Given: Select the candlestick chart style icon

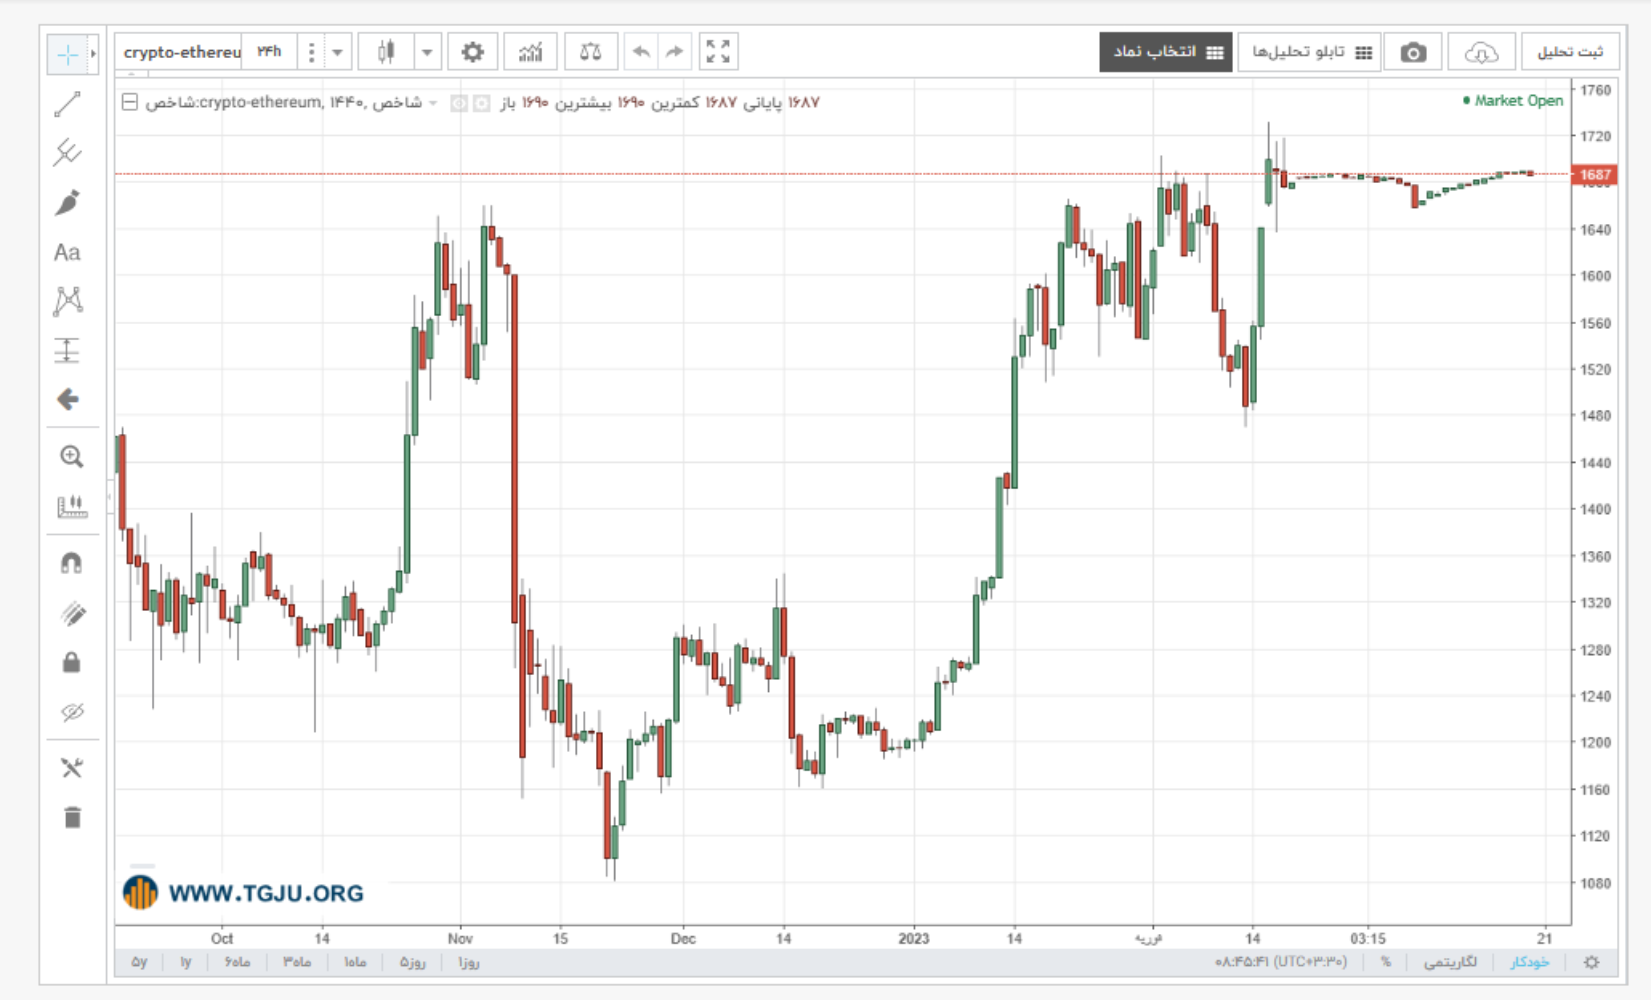Looking at the screenshot, I should click(x=386, y=52).
